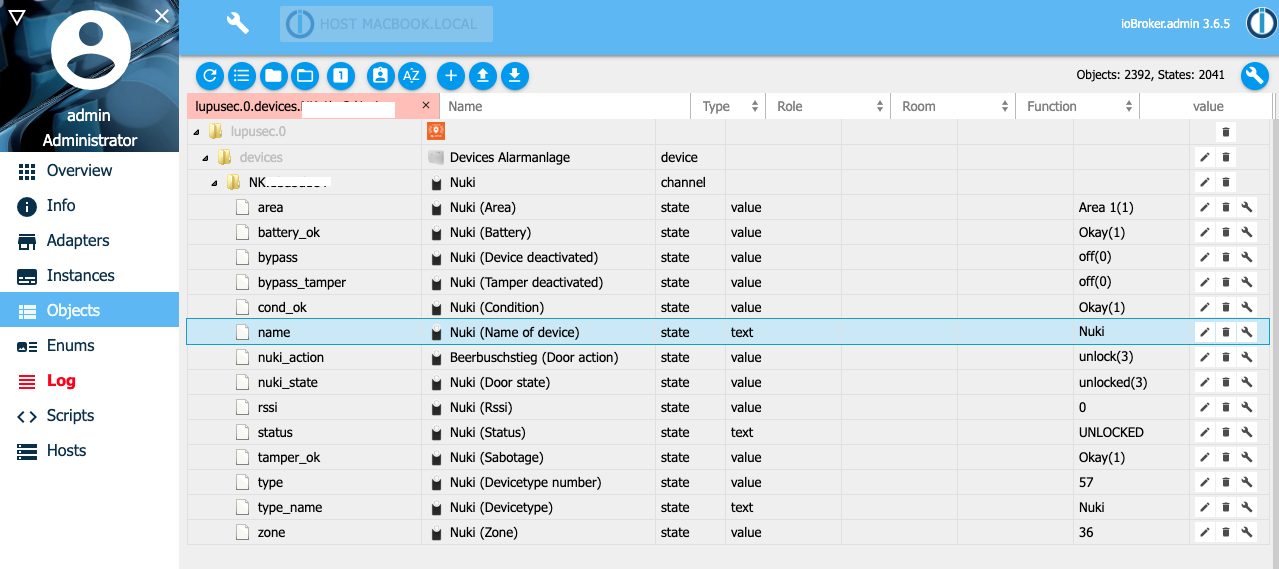Delete the bypass object trash icon
This screenshot has height=569, width=1279.
1226,257
